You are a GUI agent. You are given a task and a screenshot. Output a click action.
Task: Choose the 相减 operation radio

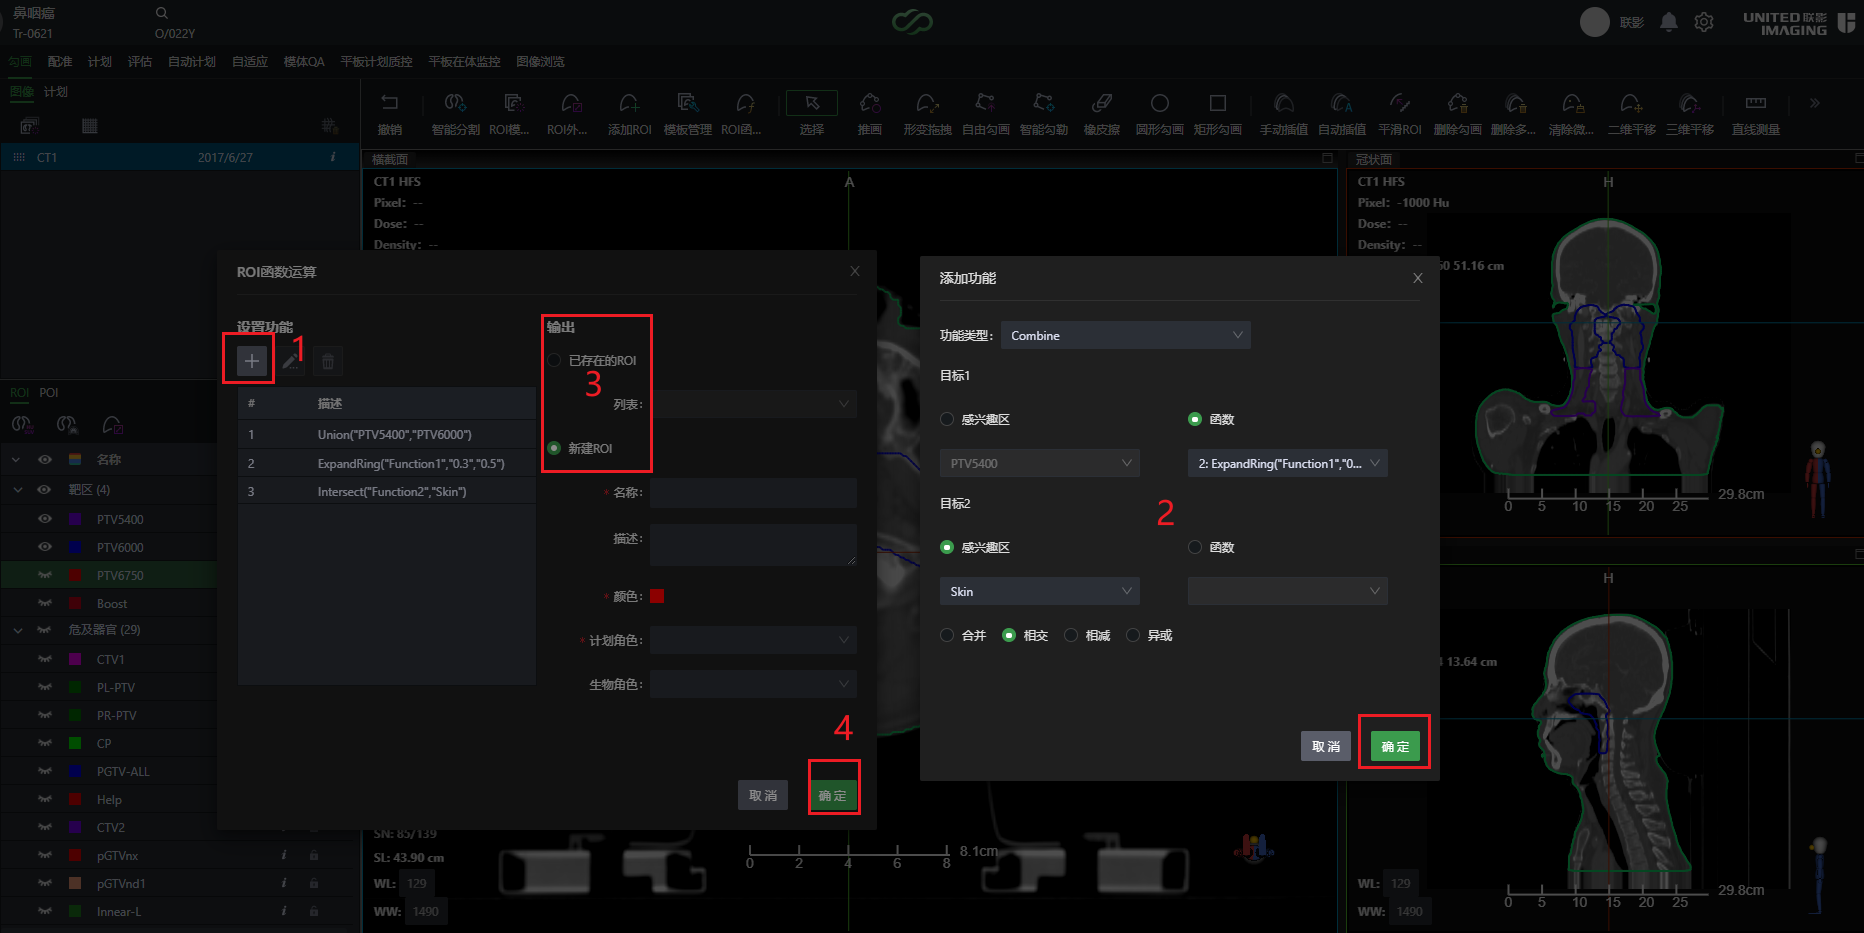[1071, 635]
